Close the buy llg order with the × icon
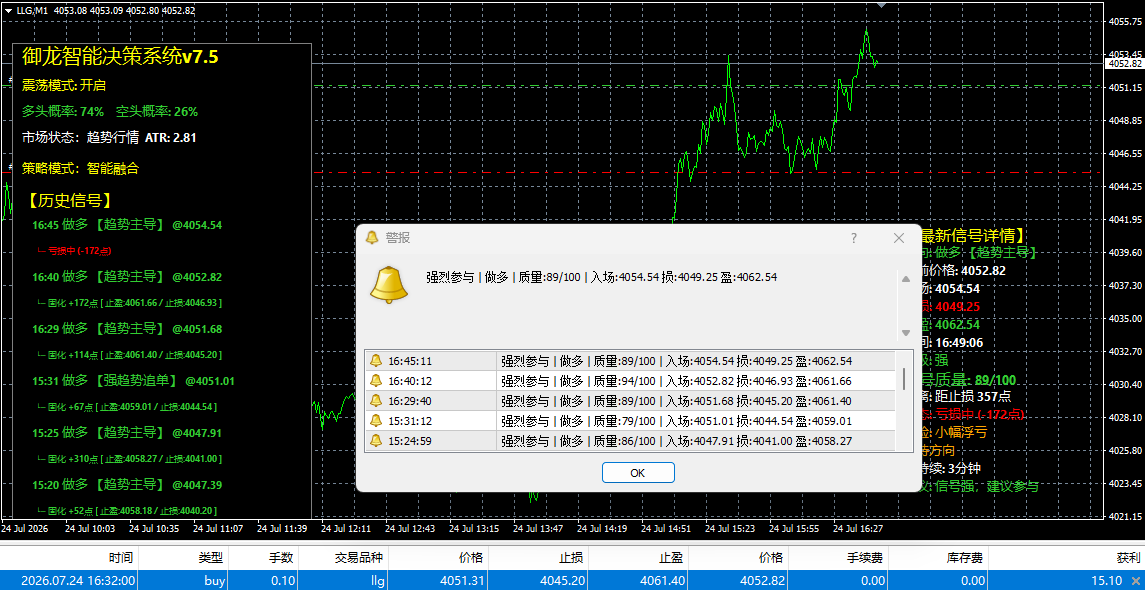 (1134, 581)
